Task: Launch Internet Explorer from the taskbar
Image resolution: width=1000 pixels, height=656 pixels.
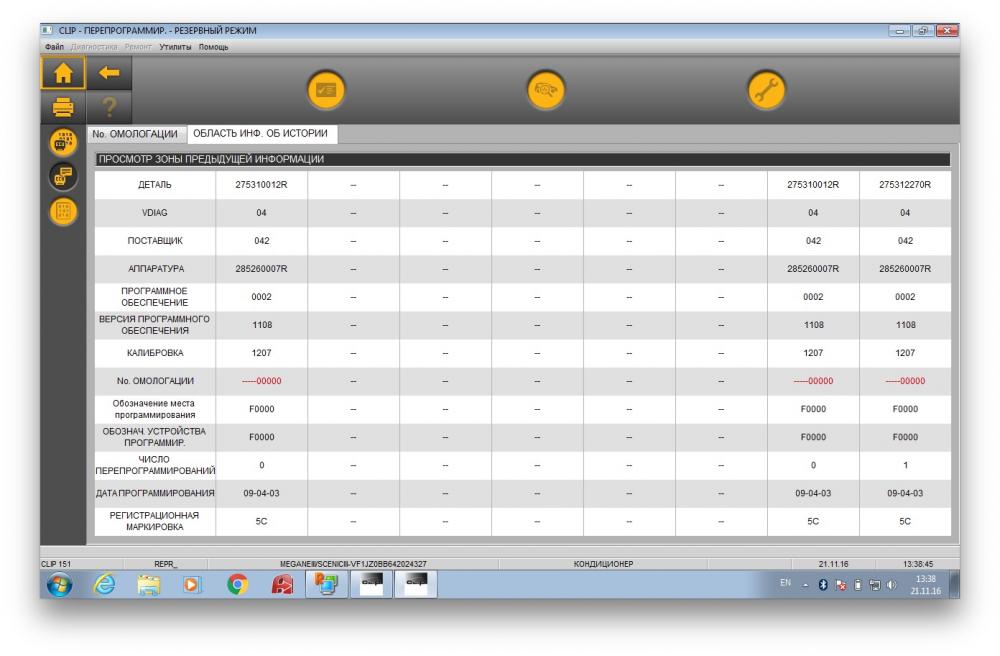Action: [105, 584]
